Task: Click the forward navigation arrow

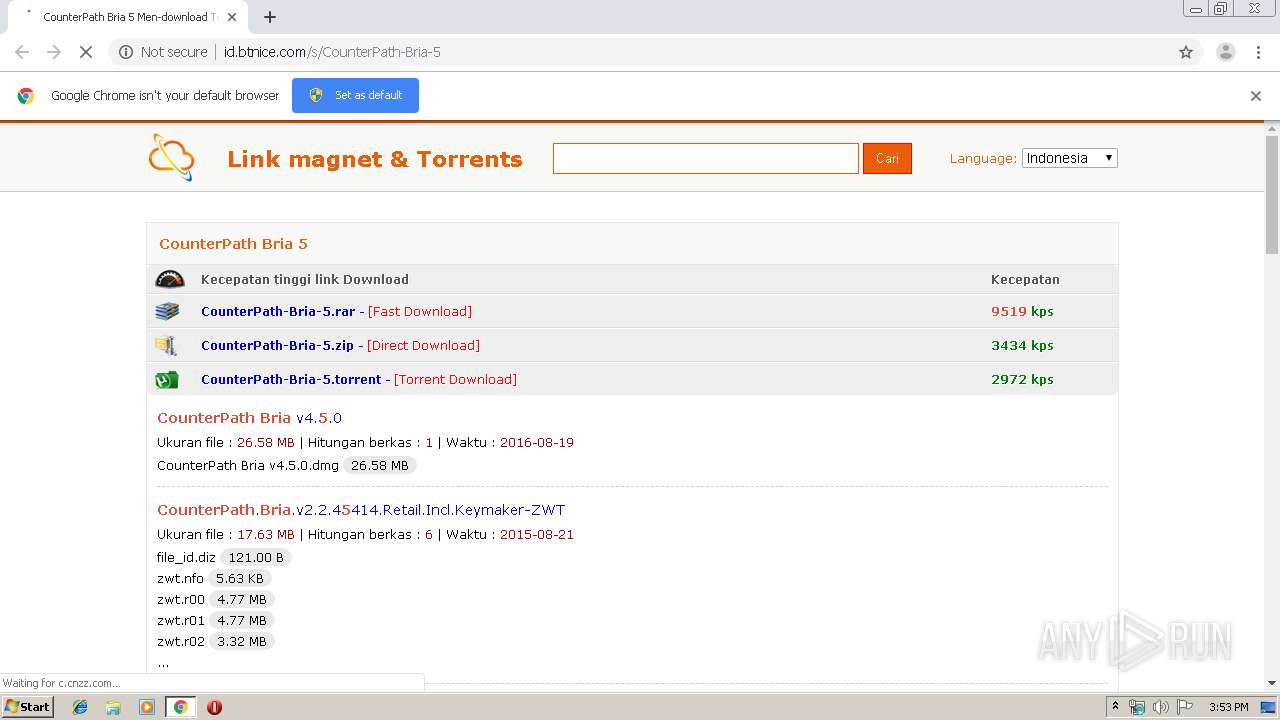Action: [54, 52]
